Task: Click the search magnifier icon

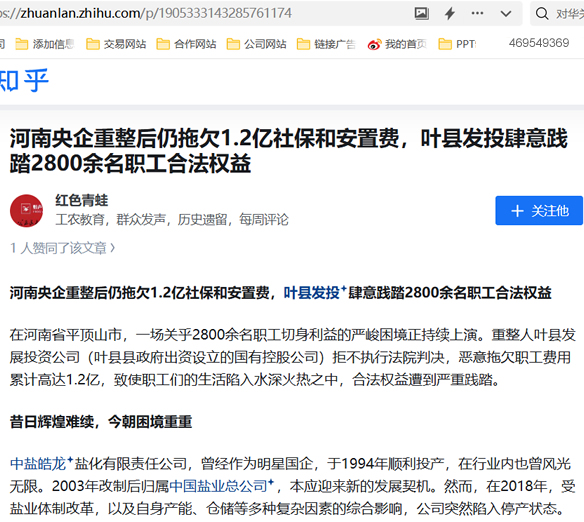Action: pyautogui.click(x=542, y=14)
